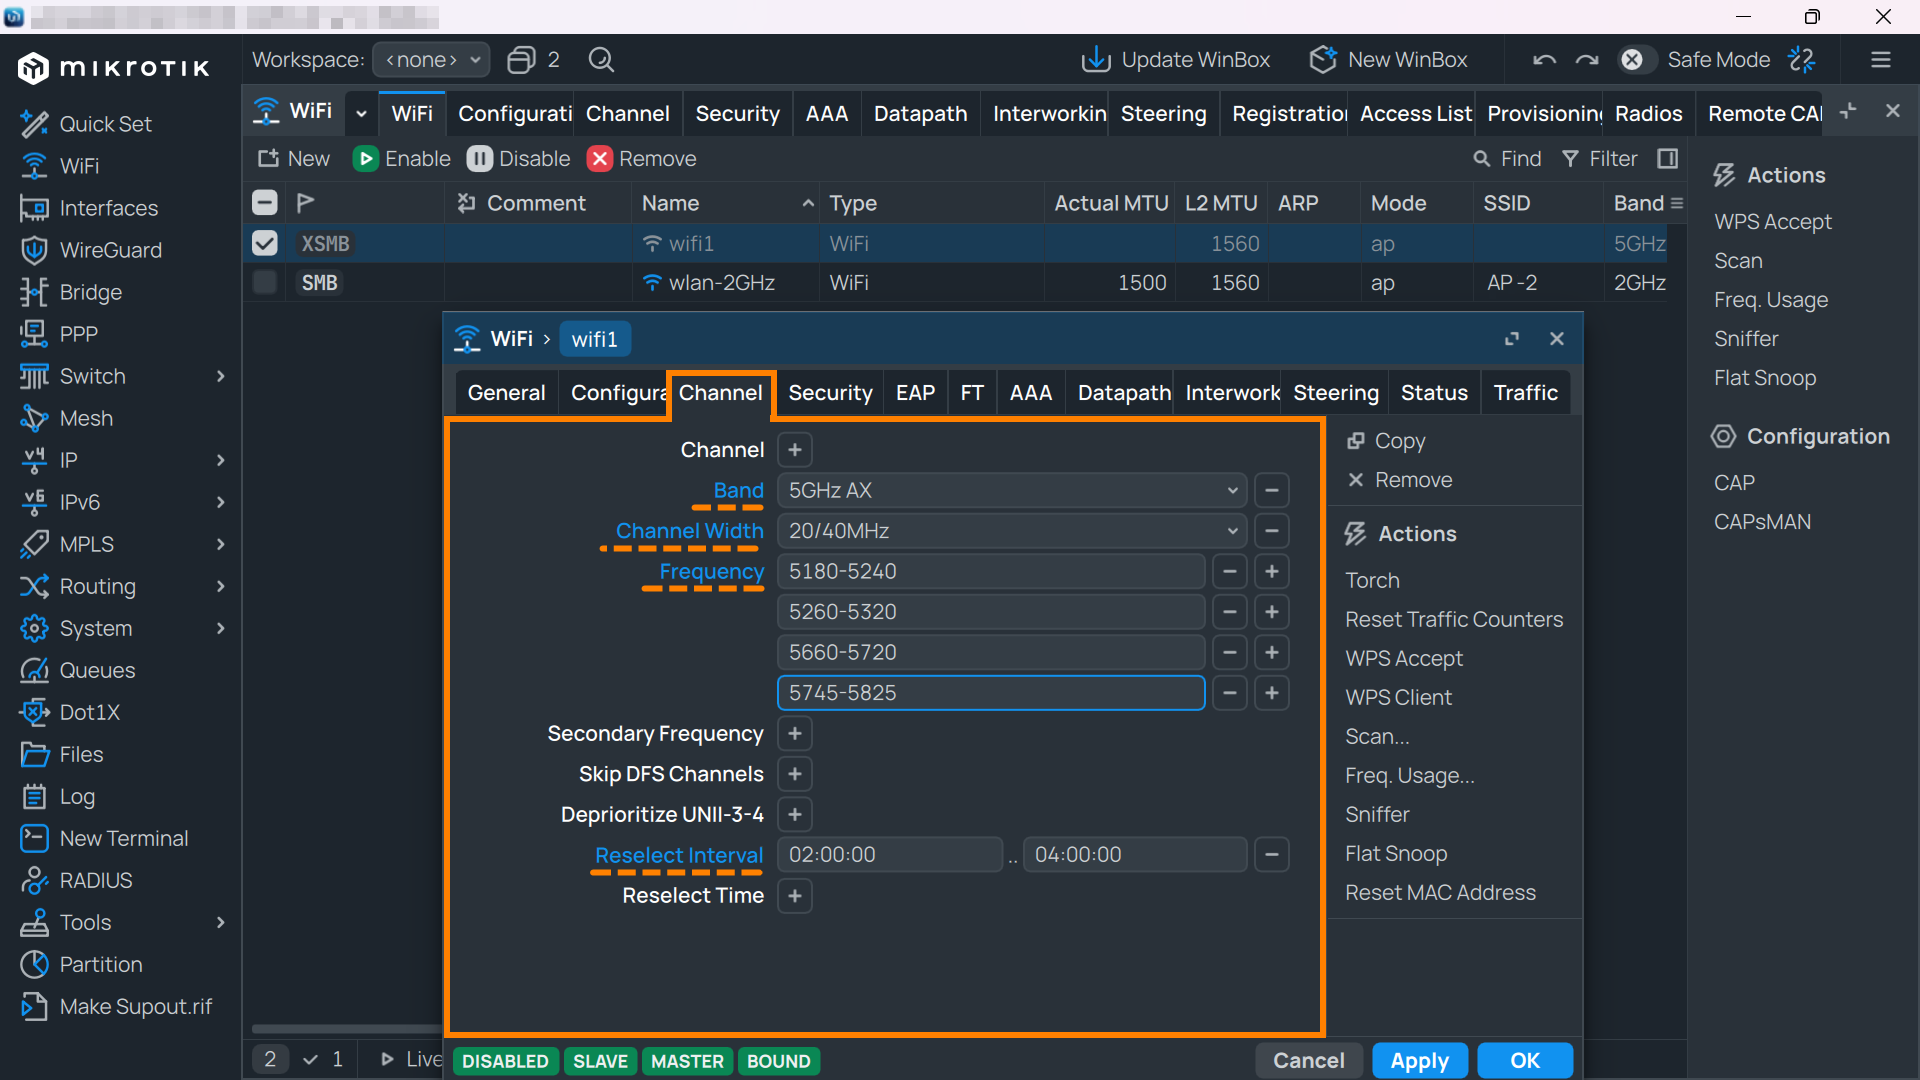Open the hamburger menu icon
Image resolution: width=1920 pixels, height=1080 pixels.
pos(1881,60)
